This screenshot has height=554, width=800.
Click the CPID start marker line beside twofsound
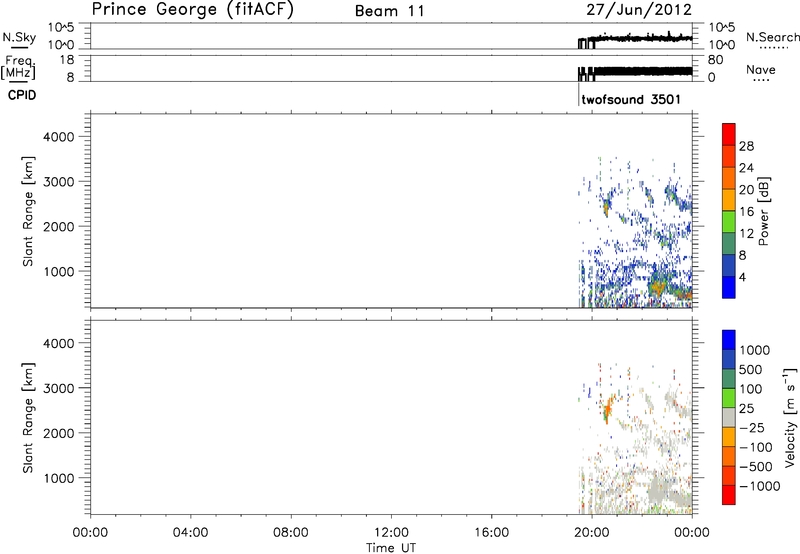pos(579,94)
